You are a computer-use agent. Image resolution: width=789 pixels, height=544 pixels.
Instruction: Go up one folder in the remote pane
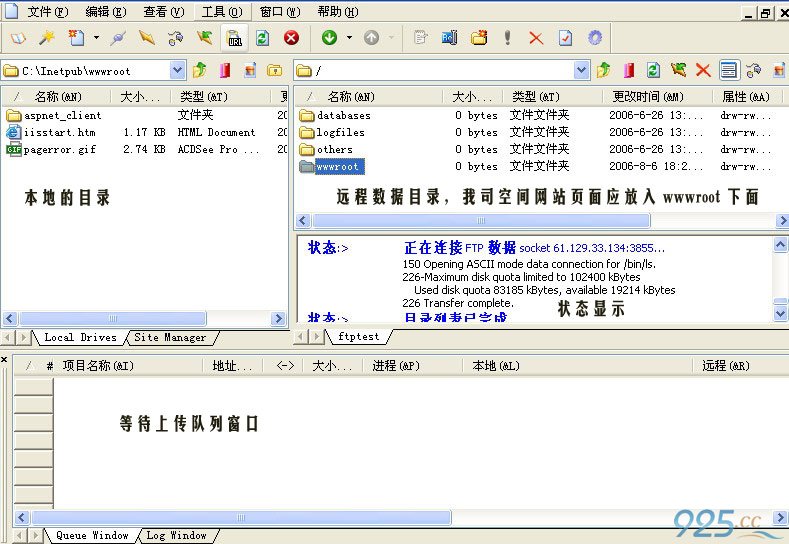tap(604, 70)
